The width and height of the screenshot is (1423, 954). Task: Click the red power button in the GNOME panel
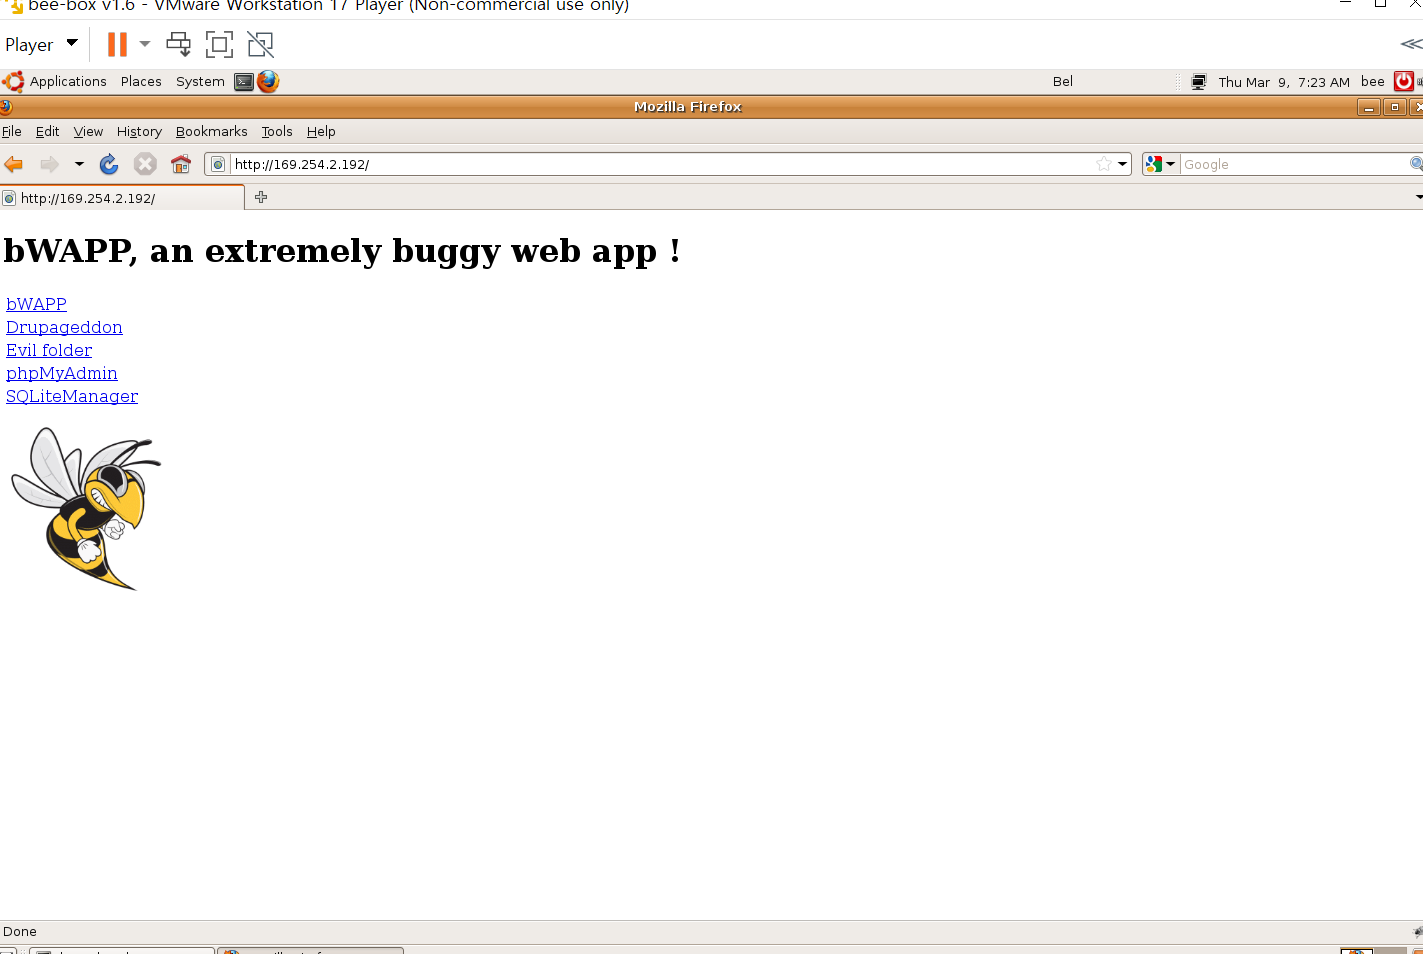(1404, 81)
